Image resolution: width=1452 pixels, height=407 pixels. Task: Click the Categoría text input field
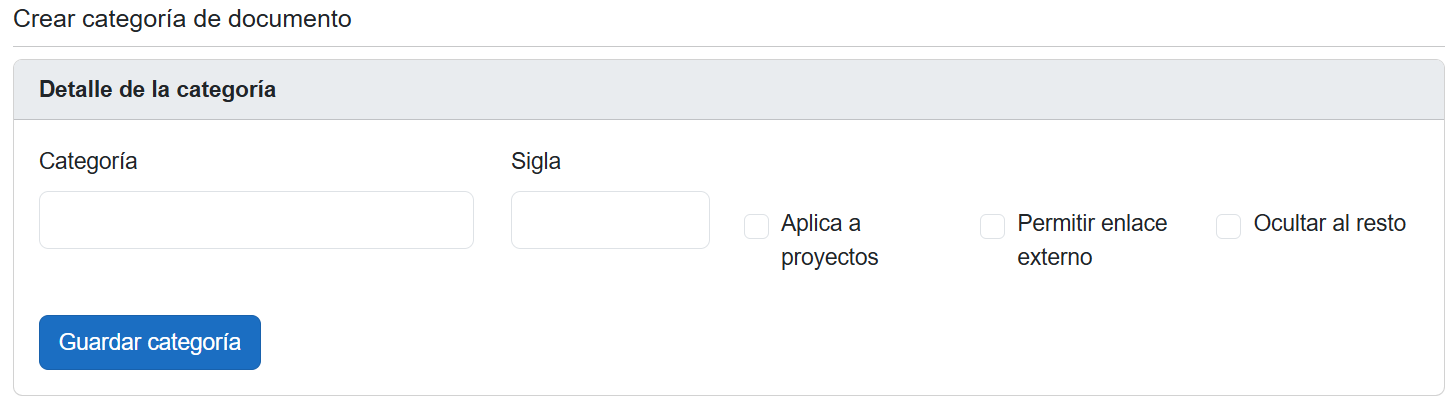pyautogui.click(x=256, y=220)
